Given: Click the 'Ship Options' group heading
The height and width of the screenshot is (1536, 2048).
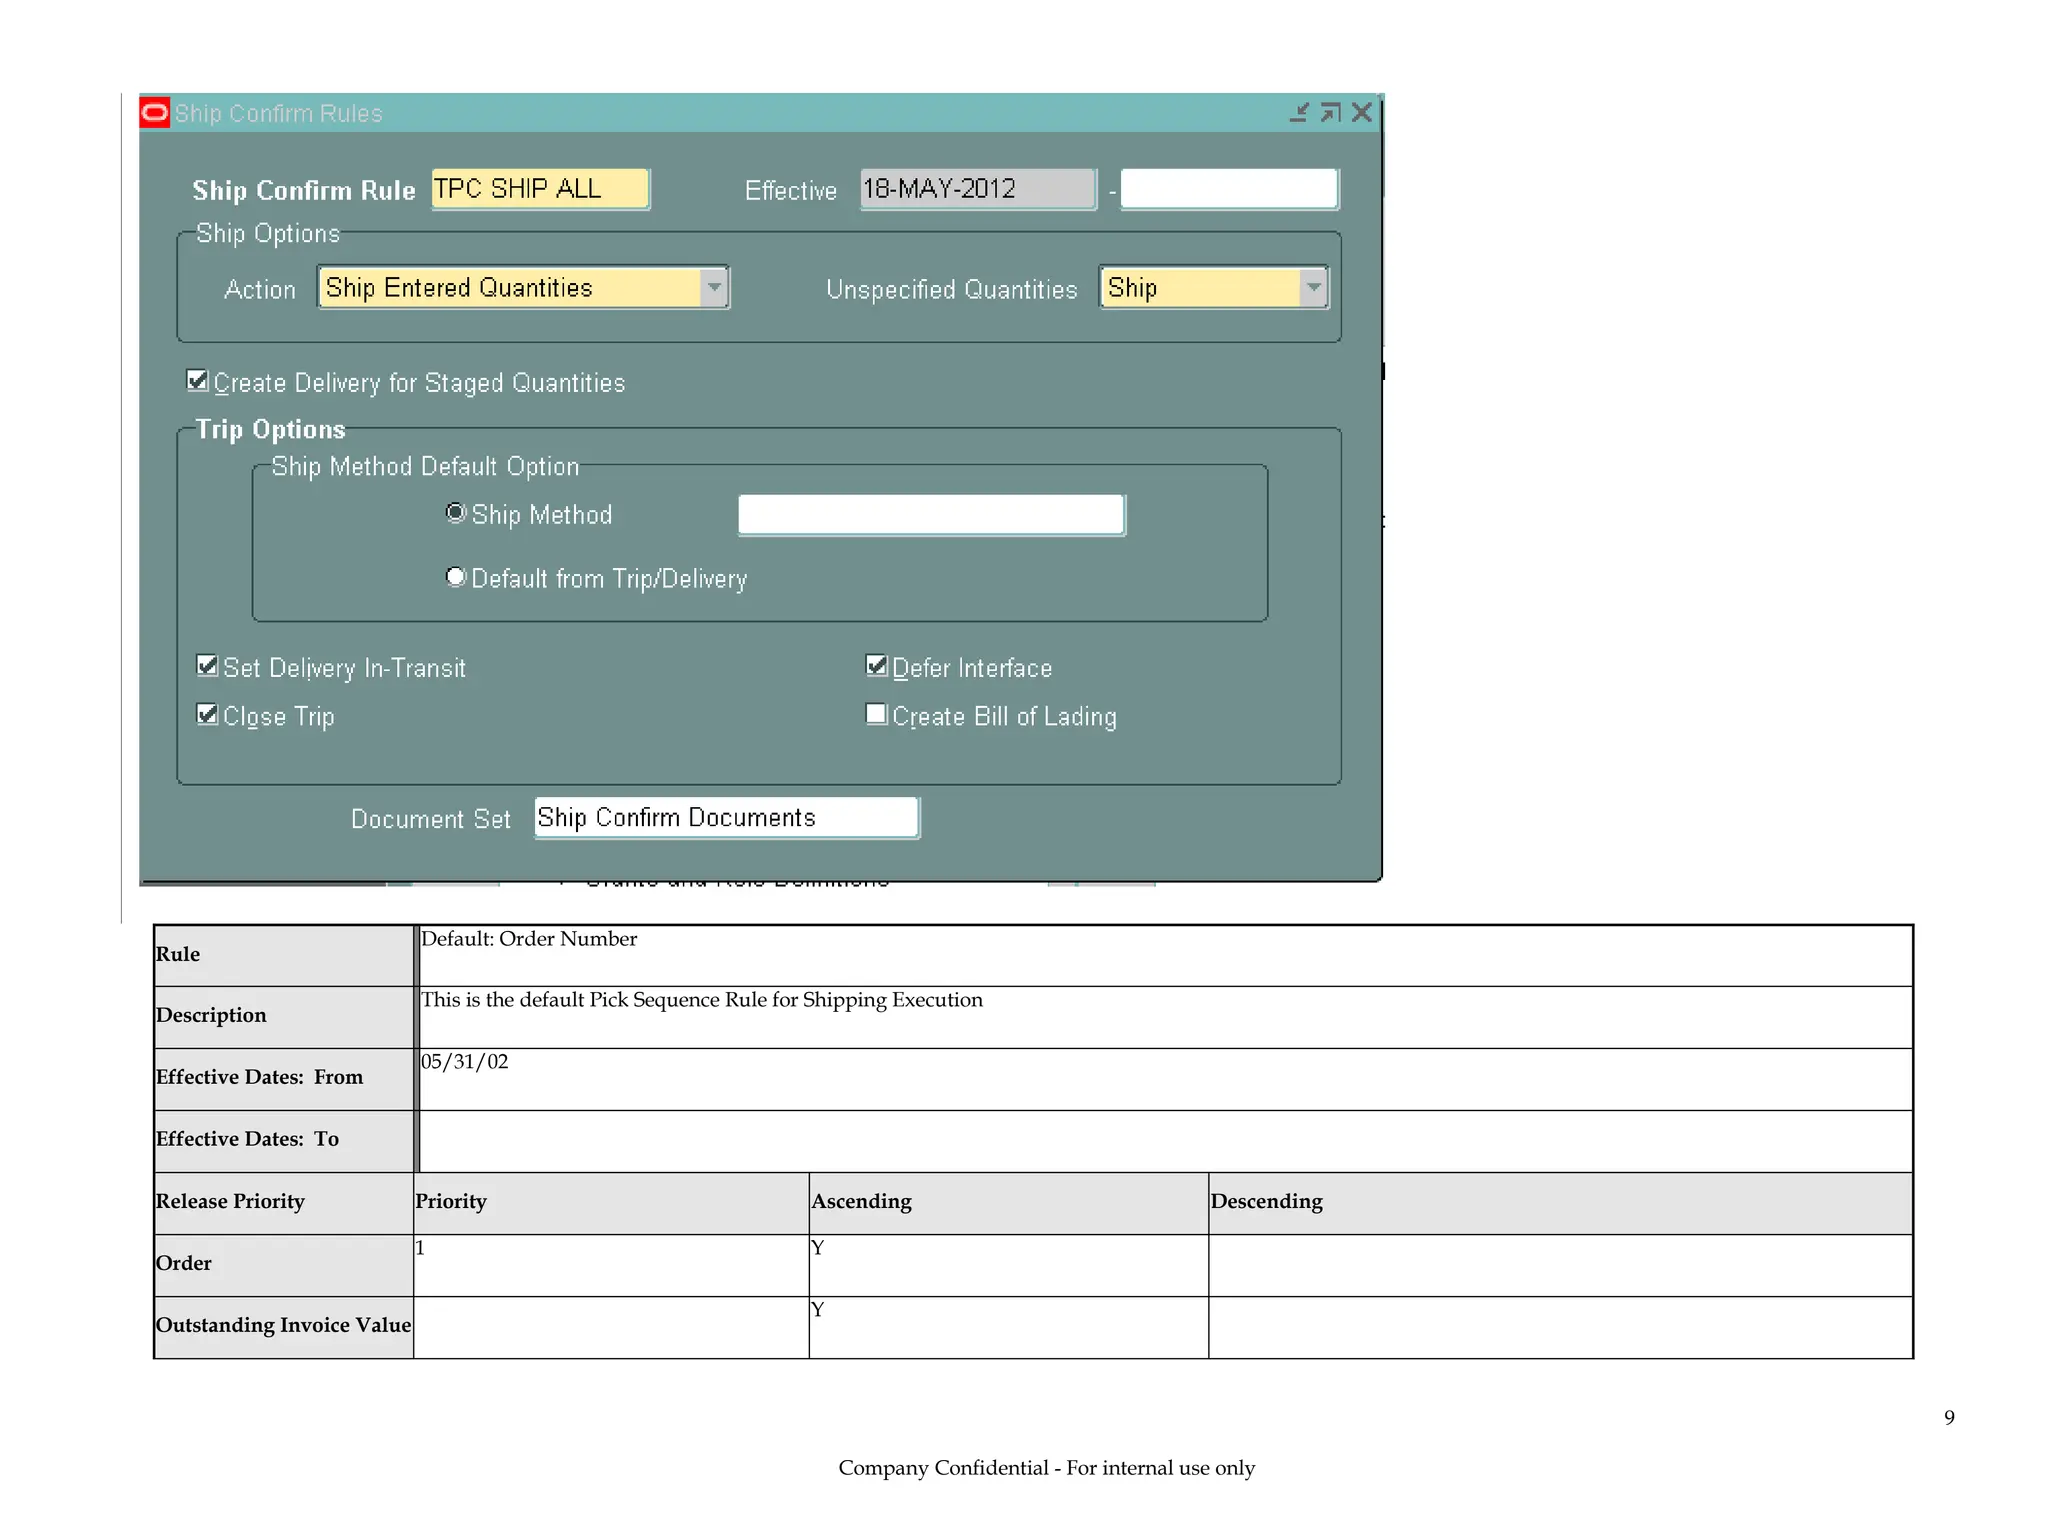Looking at the screenshot, I should [x=268, y=233].
